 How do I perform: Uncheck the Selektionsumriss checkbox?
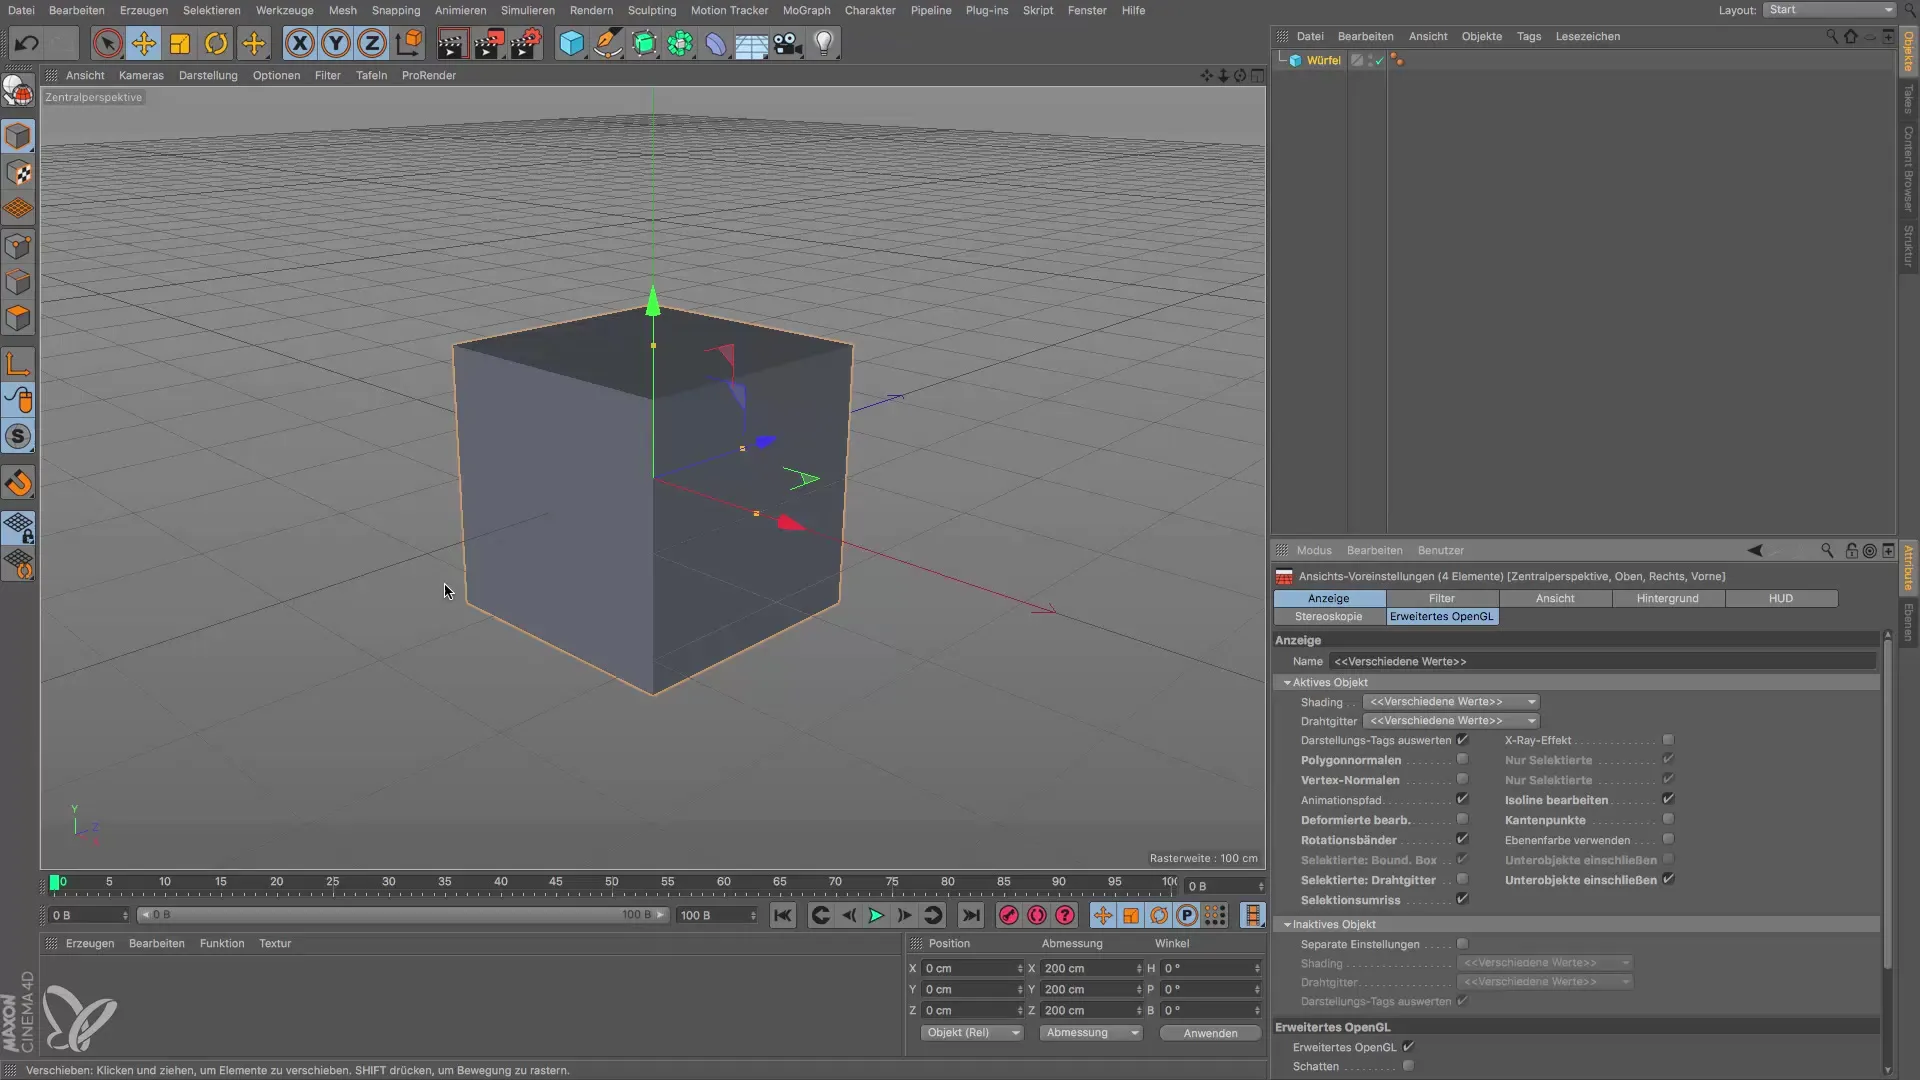(1462, 900)
